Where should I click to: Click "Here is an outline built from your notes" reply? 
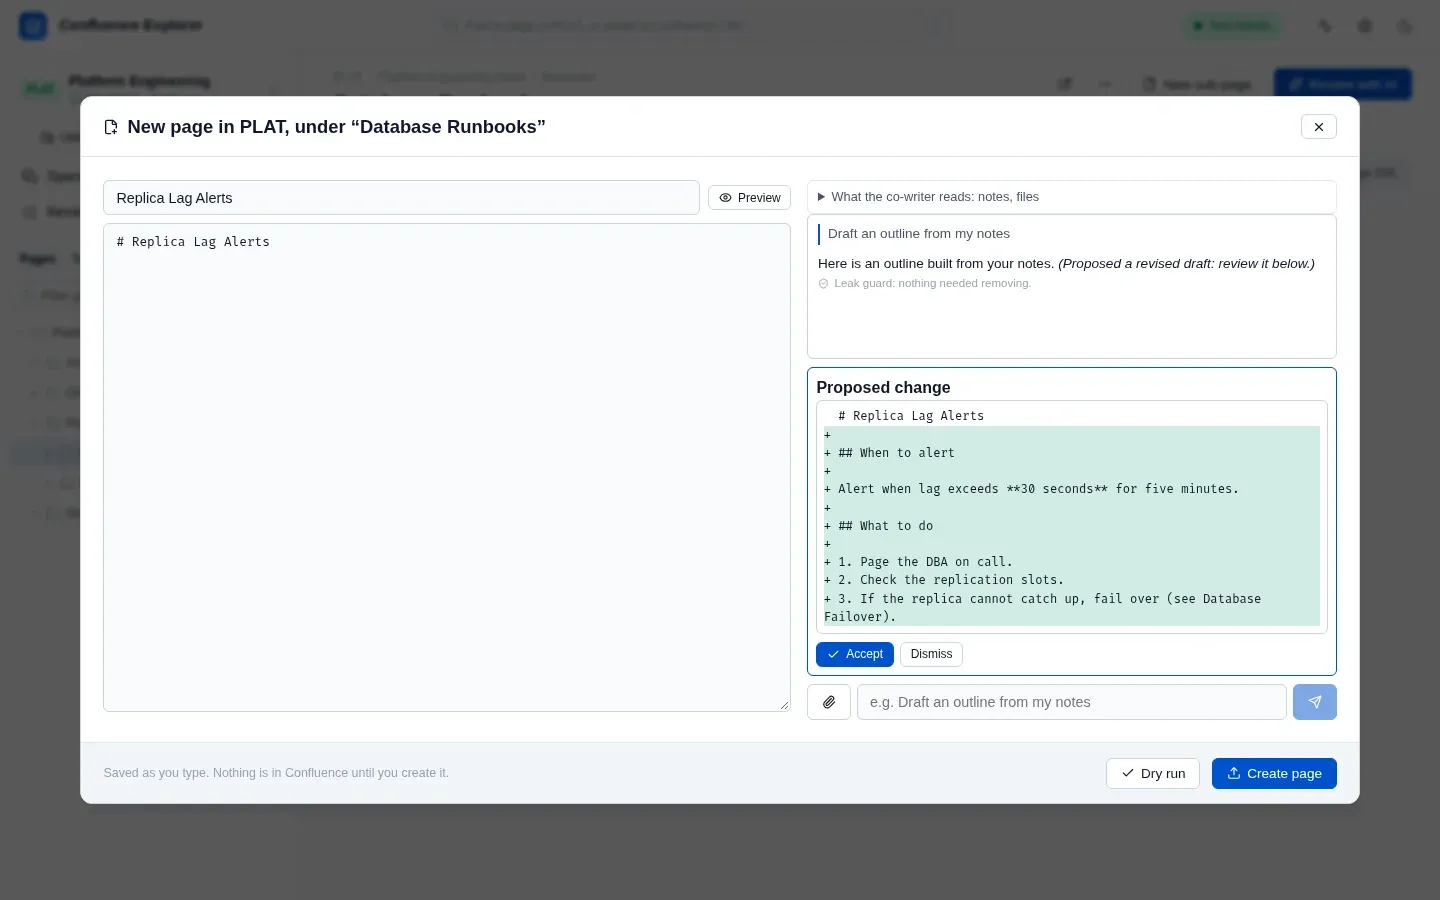pyautogui.click(x=1066, y=264)
